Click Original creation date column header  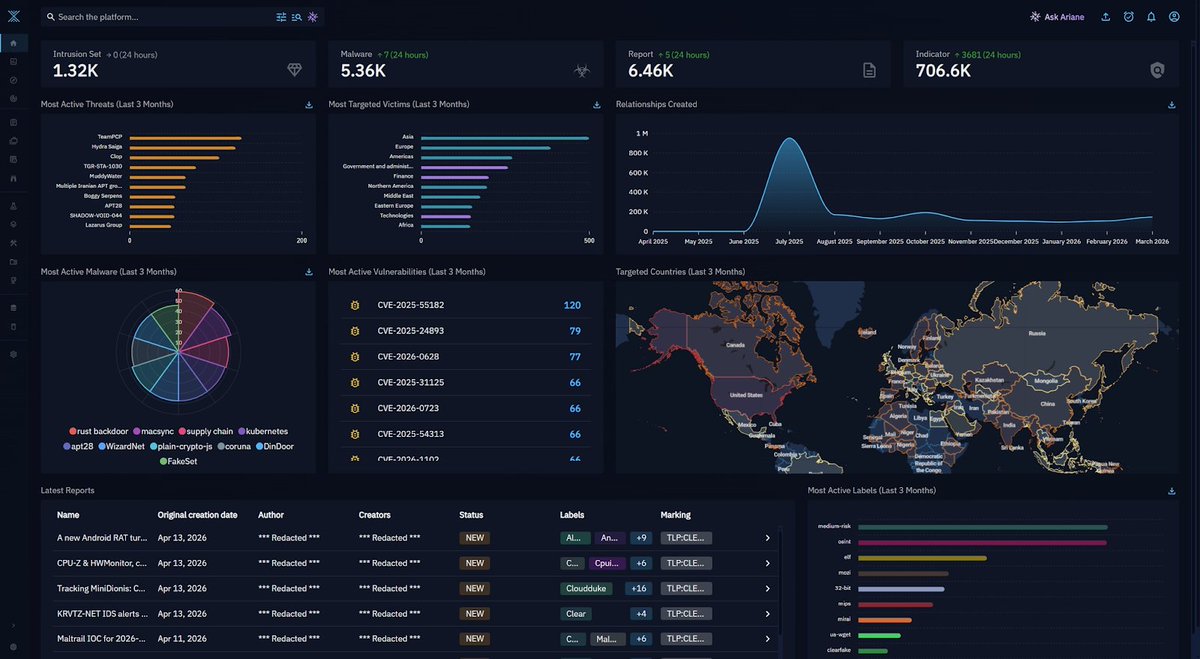pos(198,515)
